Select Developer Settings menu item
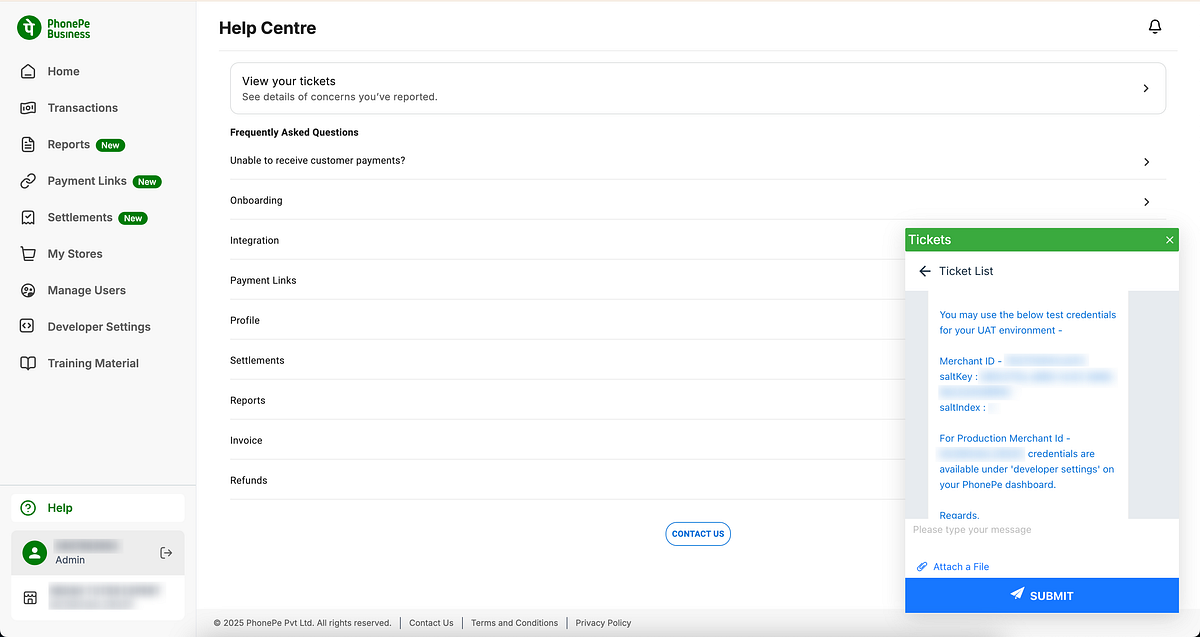Image resolution: width=1200 pixels, height=637 pixels. point(99,327)
